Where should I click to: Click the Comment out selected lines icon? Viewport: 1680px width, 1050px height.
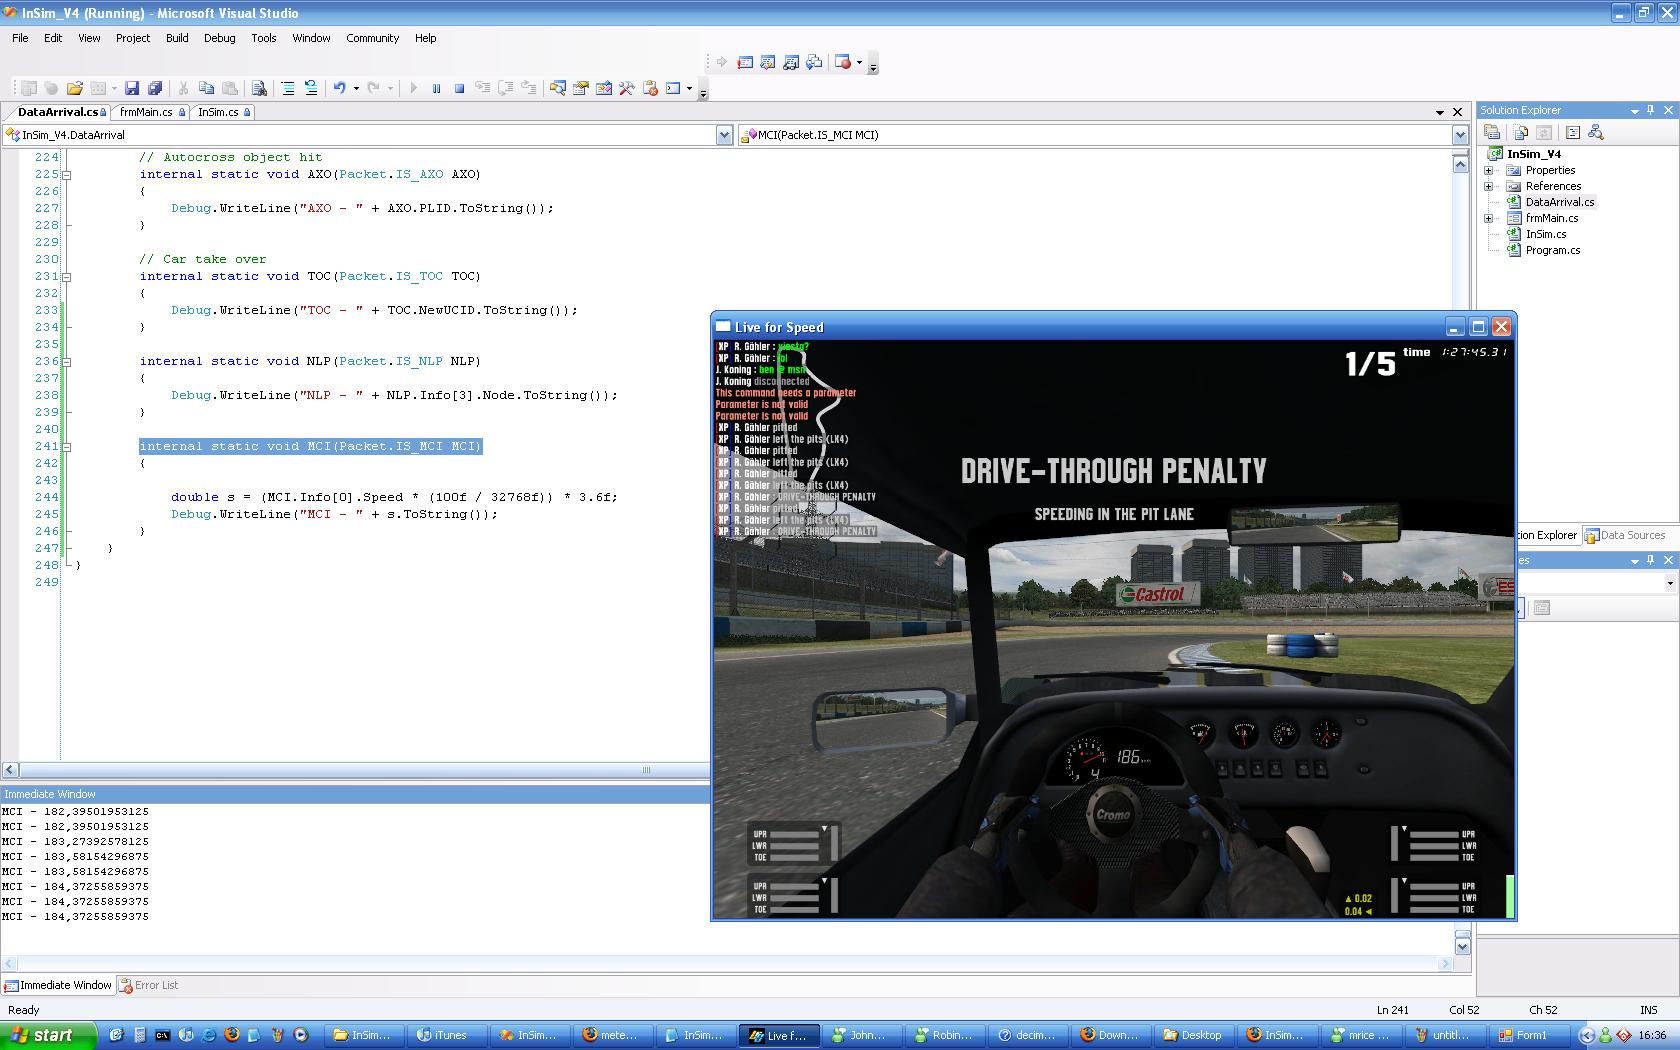288,88
